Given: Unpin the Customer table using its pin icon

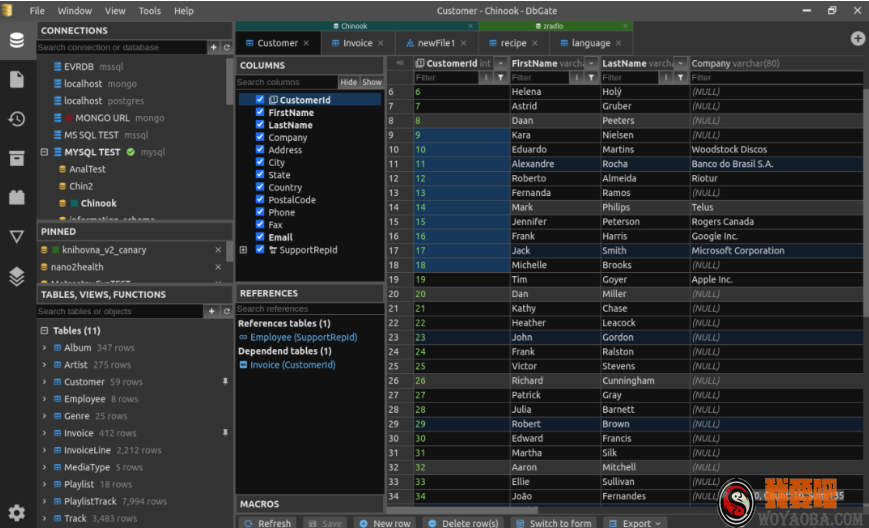Looking at the screenshot, I should 225,382.
